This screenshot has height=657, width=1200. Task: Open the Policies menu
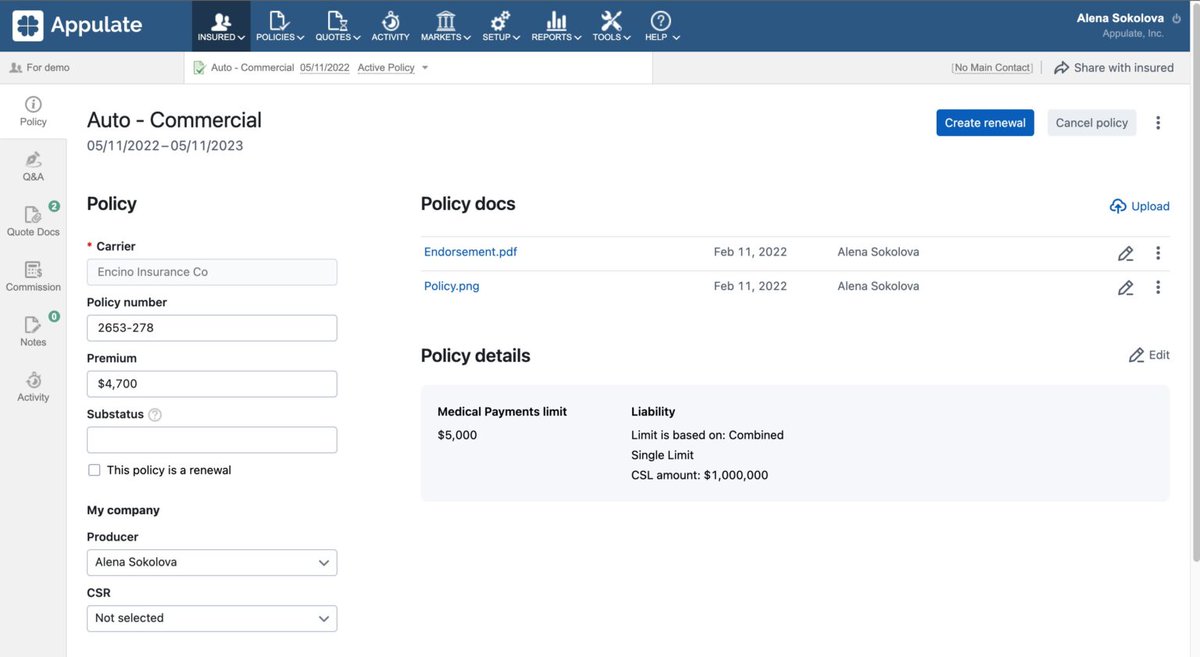(x=279, y=26)
